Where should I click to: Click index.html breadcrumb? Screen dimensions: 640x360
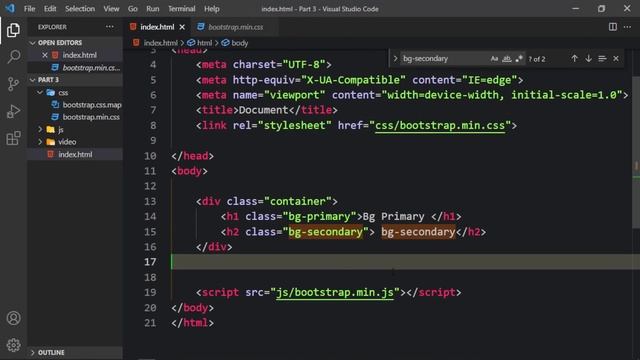pyautogui.click(x=160, y=43)
